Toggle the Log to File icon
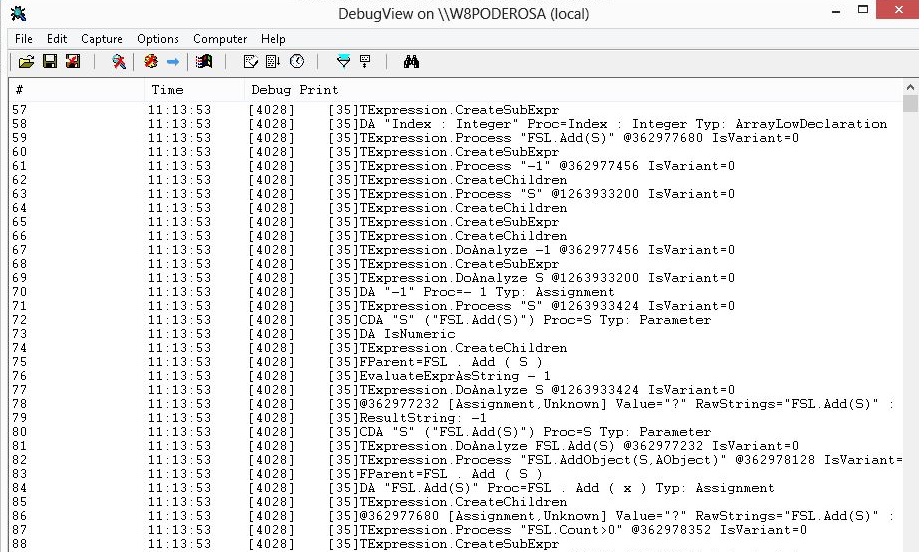 pyautogui.click(x=73, y=61)
